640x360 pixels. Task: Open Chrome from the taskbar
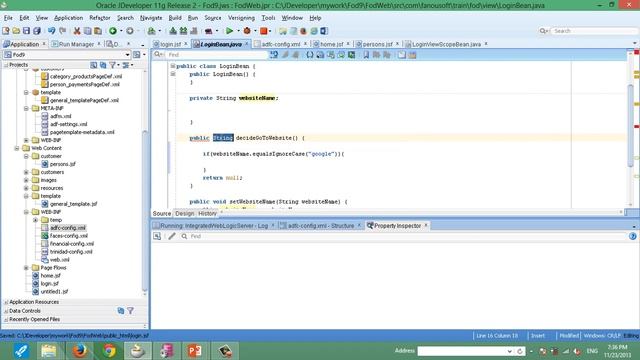click(x=109, y=351)
